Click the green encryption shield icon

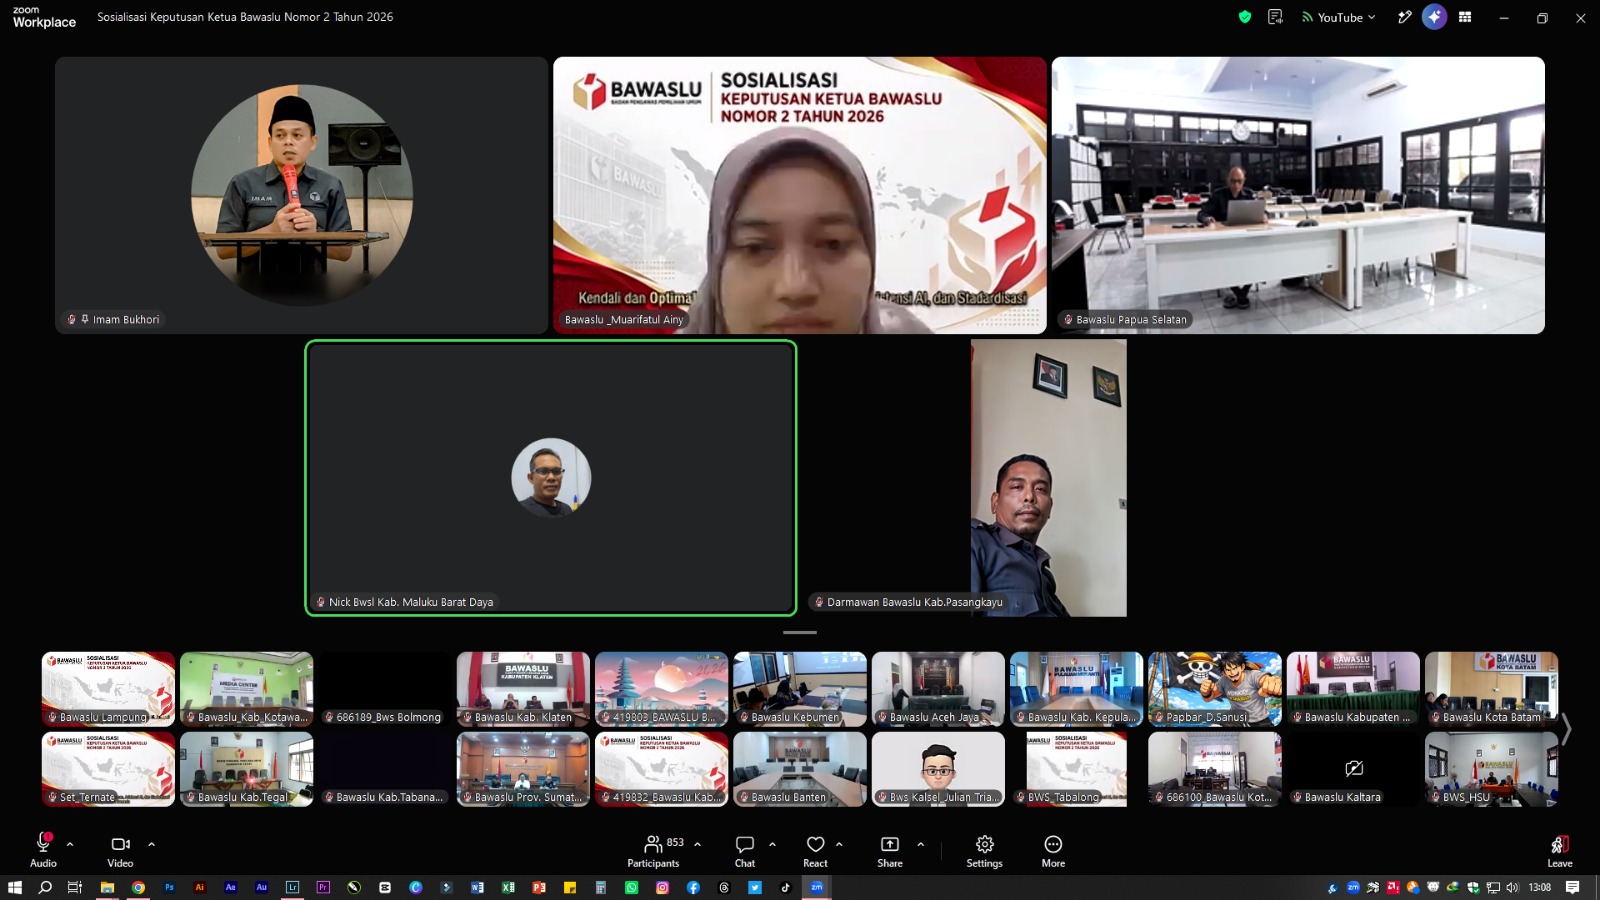click(1245, 17)
